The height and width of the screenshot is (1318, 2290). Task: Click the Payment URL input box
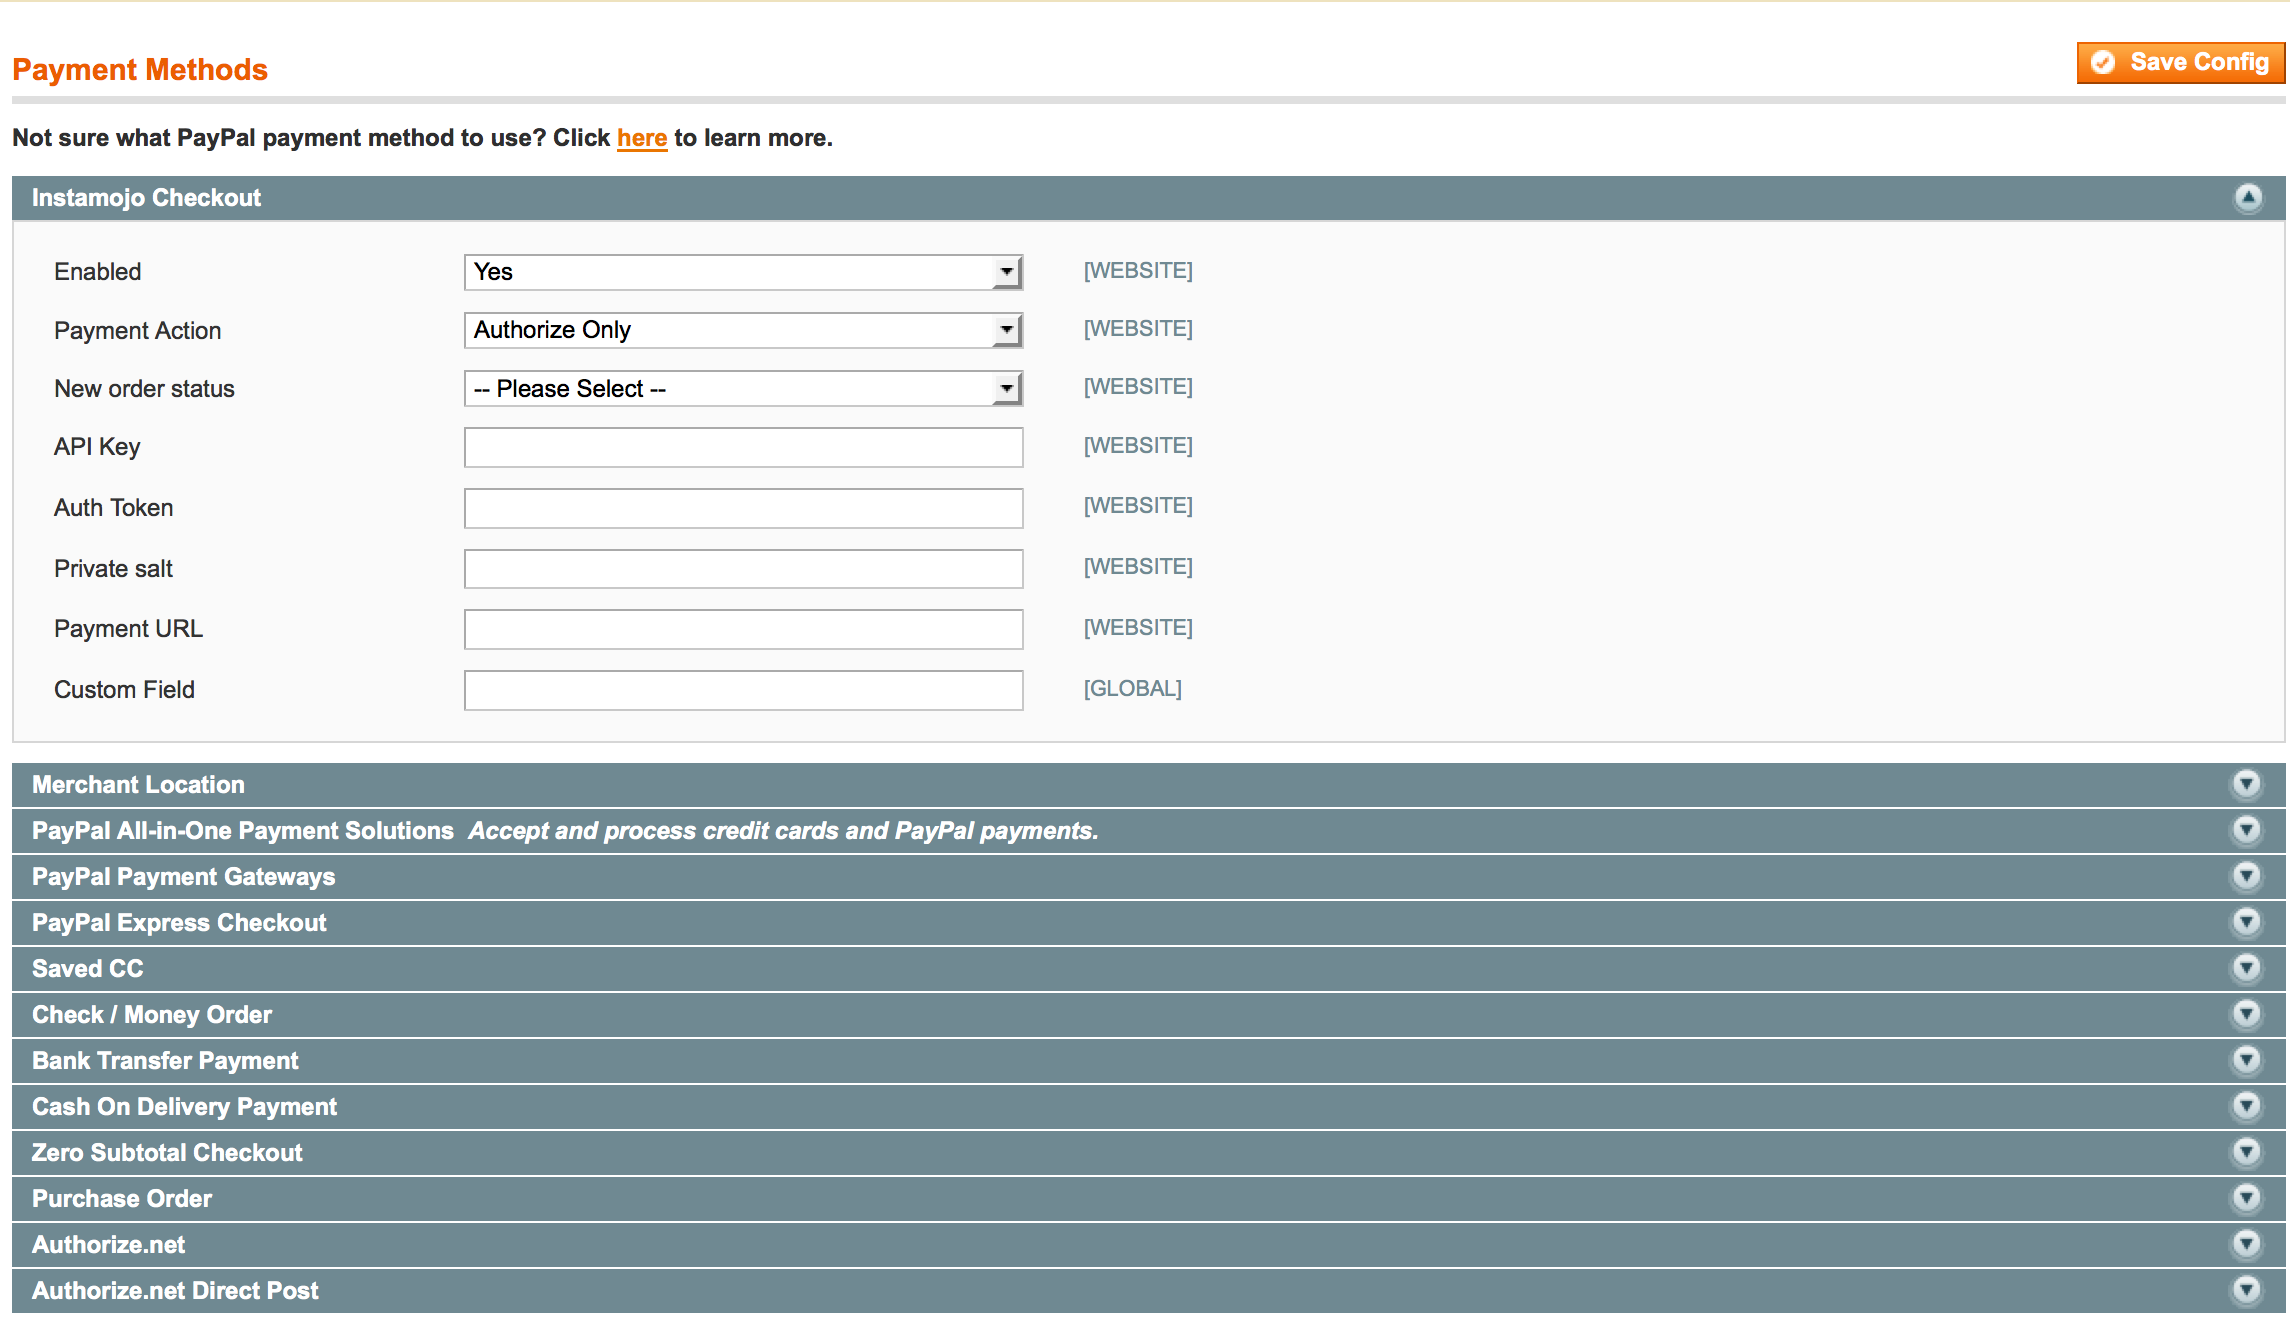[x=742, y=629]
